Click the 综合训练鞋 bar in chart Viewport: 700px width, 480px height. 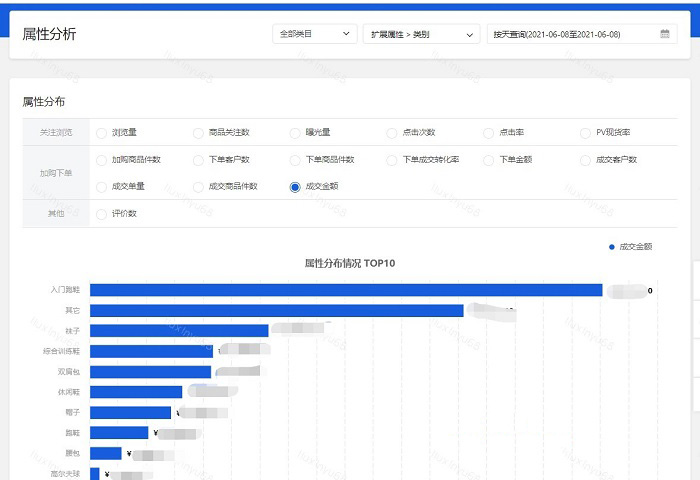pos(151,351)
